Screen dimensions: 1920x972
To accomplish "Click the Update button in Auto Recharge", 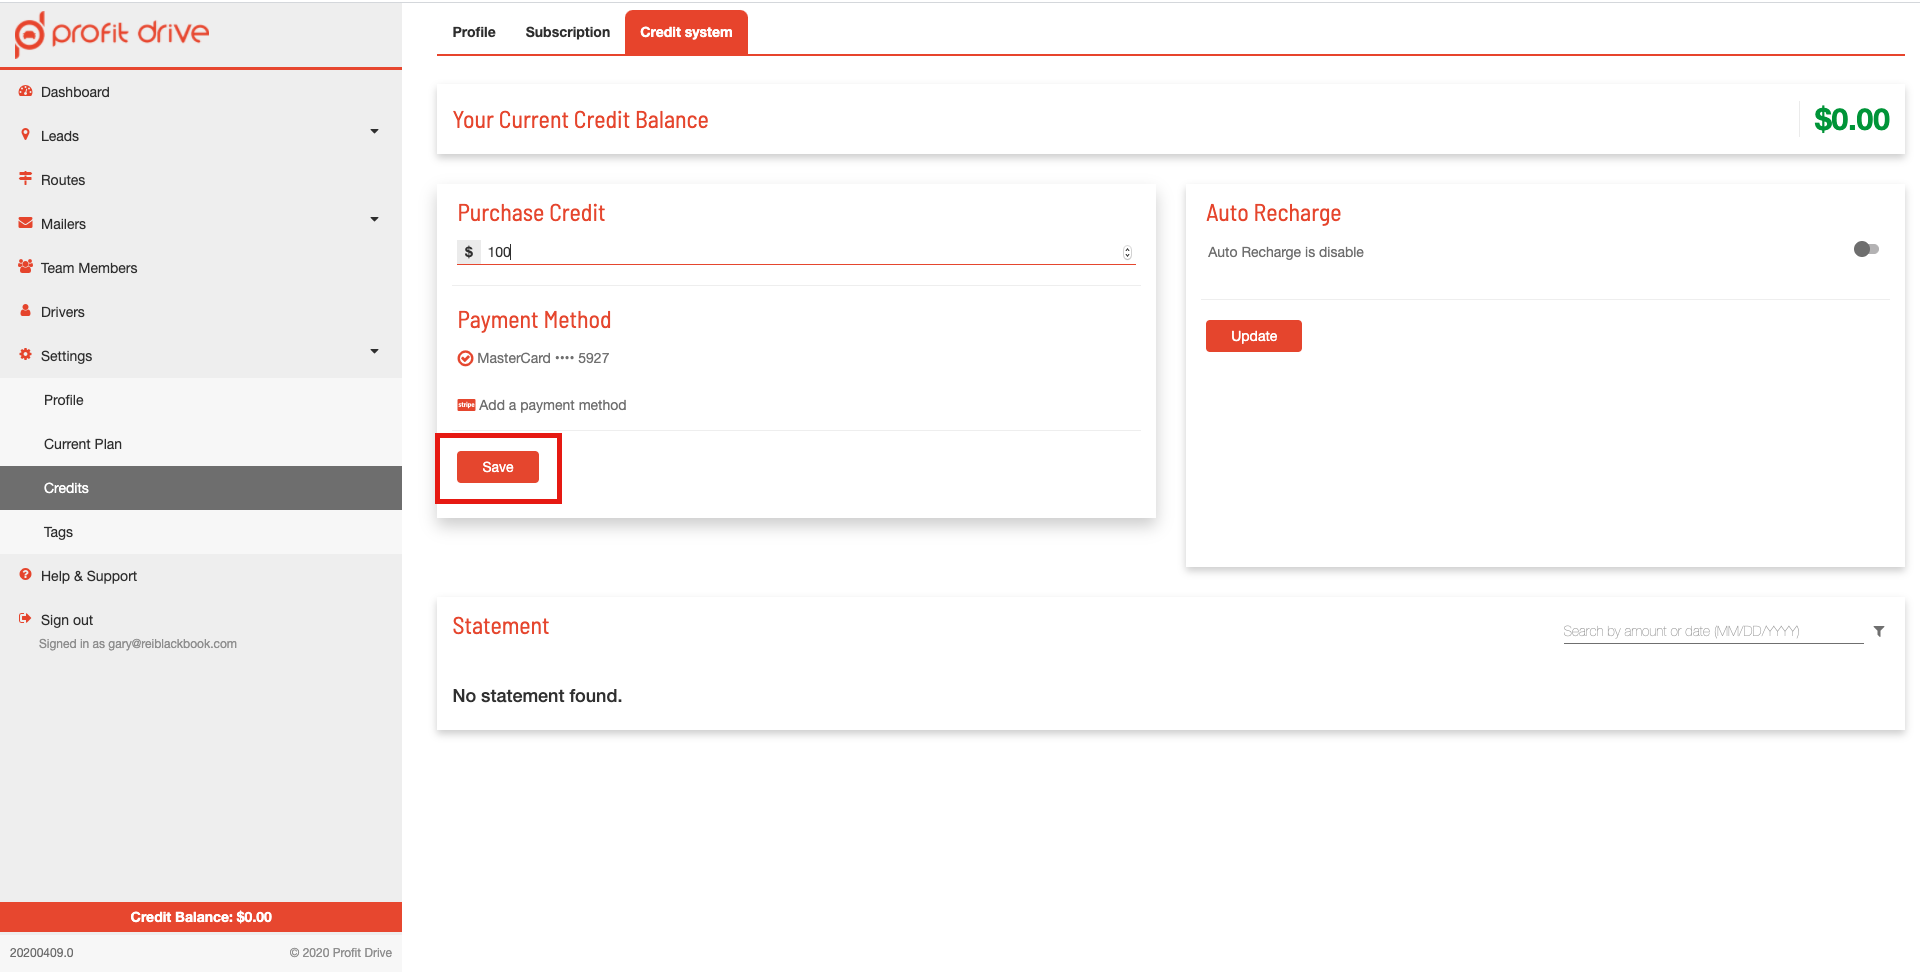I will [x=1254, y=336].
